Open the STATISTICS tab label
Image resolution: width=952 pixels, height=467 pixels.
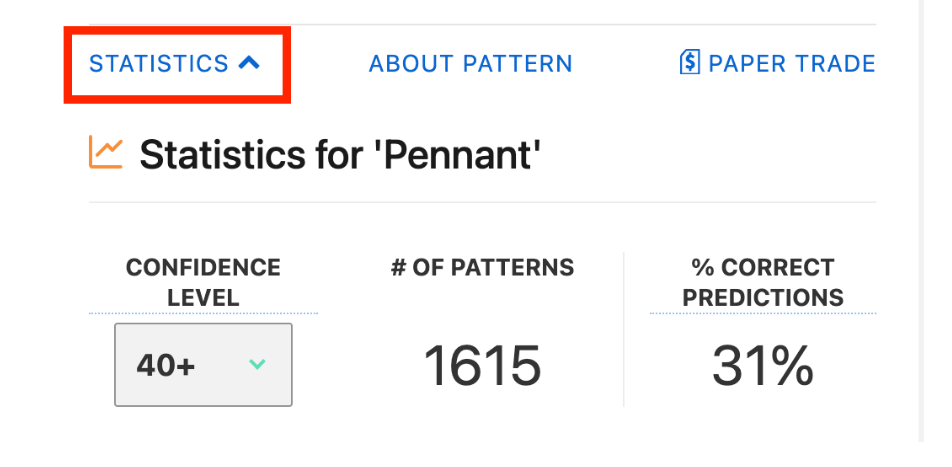[x=159, y=63]
